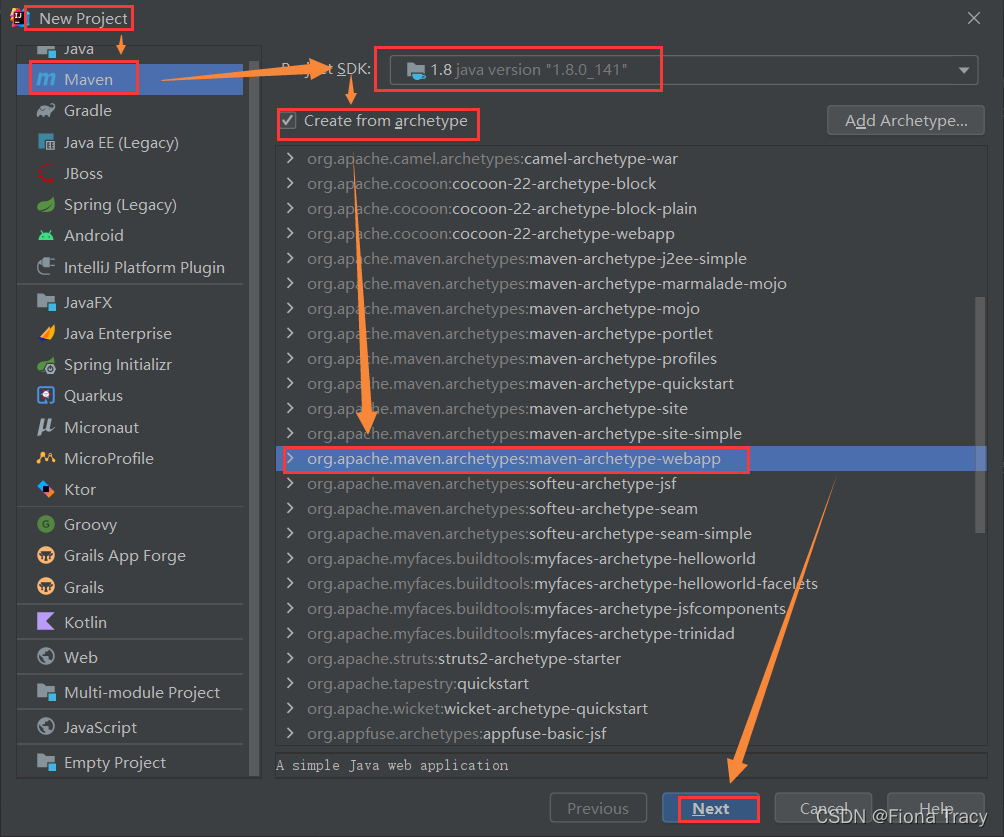1004x837 pixels.
Task: Click the green Android robot icon
Action: (46, 236)
